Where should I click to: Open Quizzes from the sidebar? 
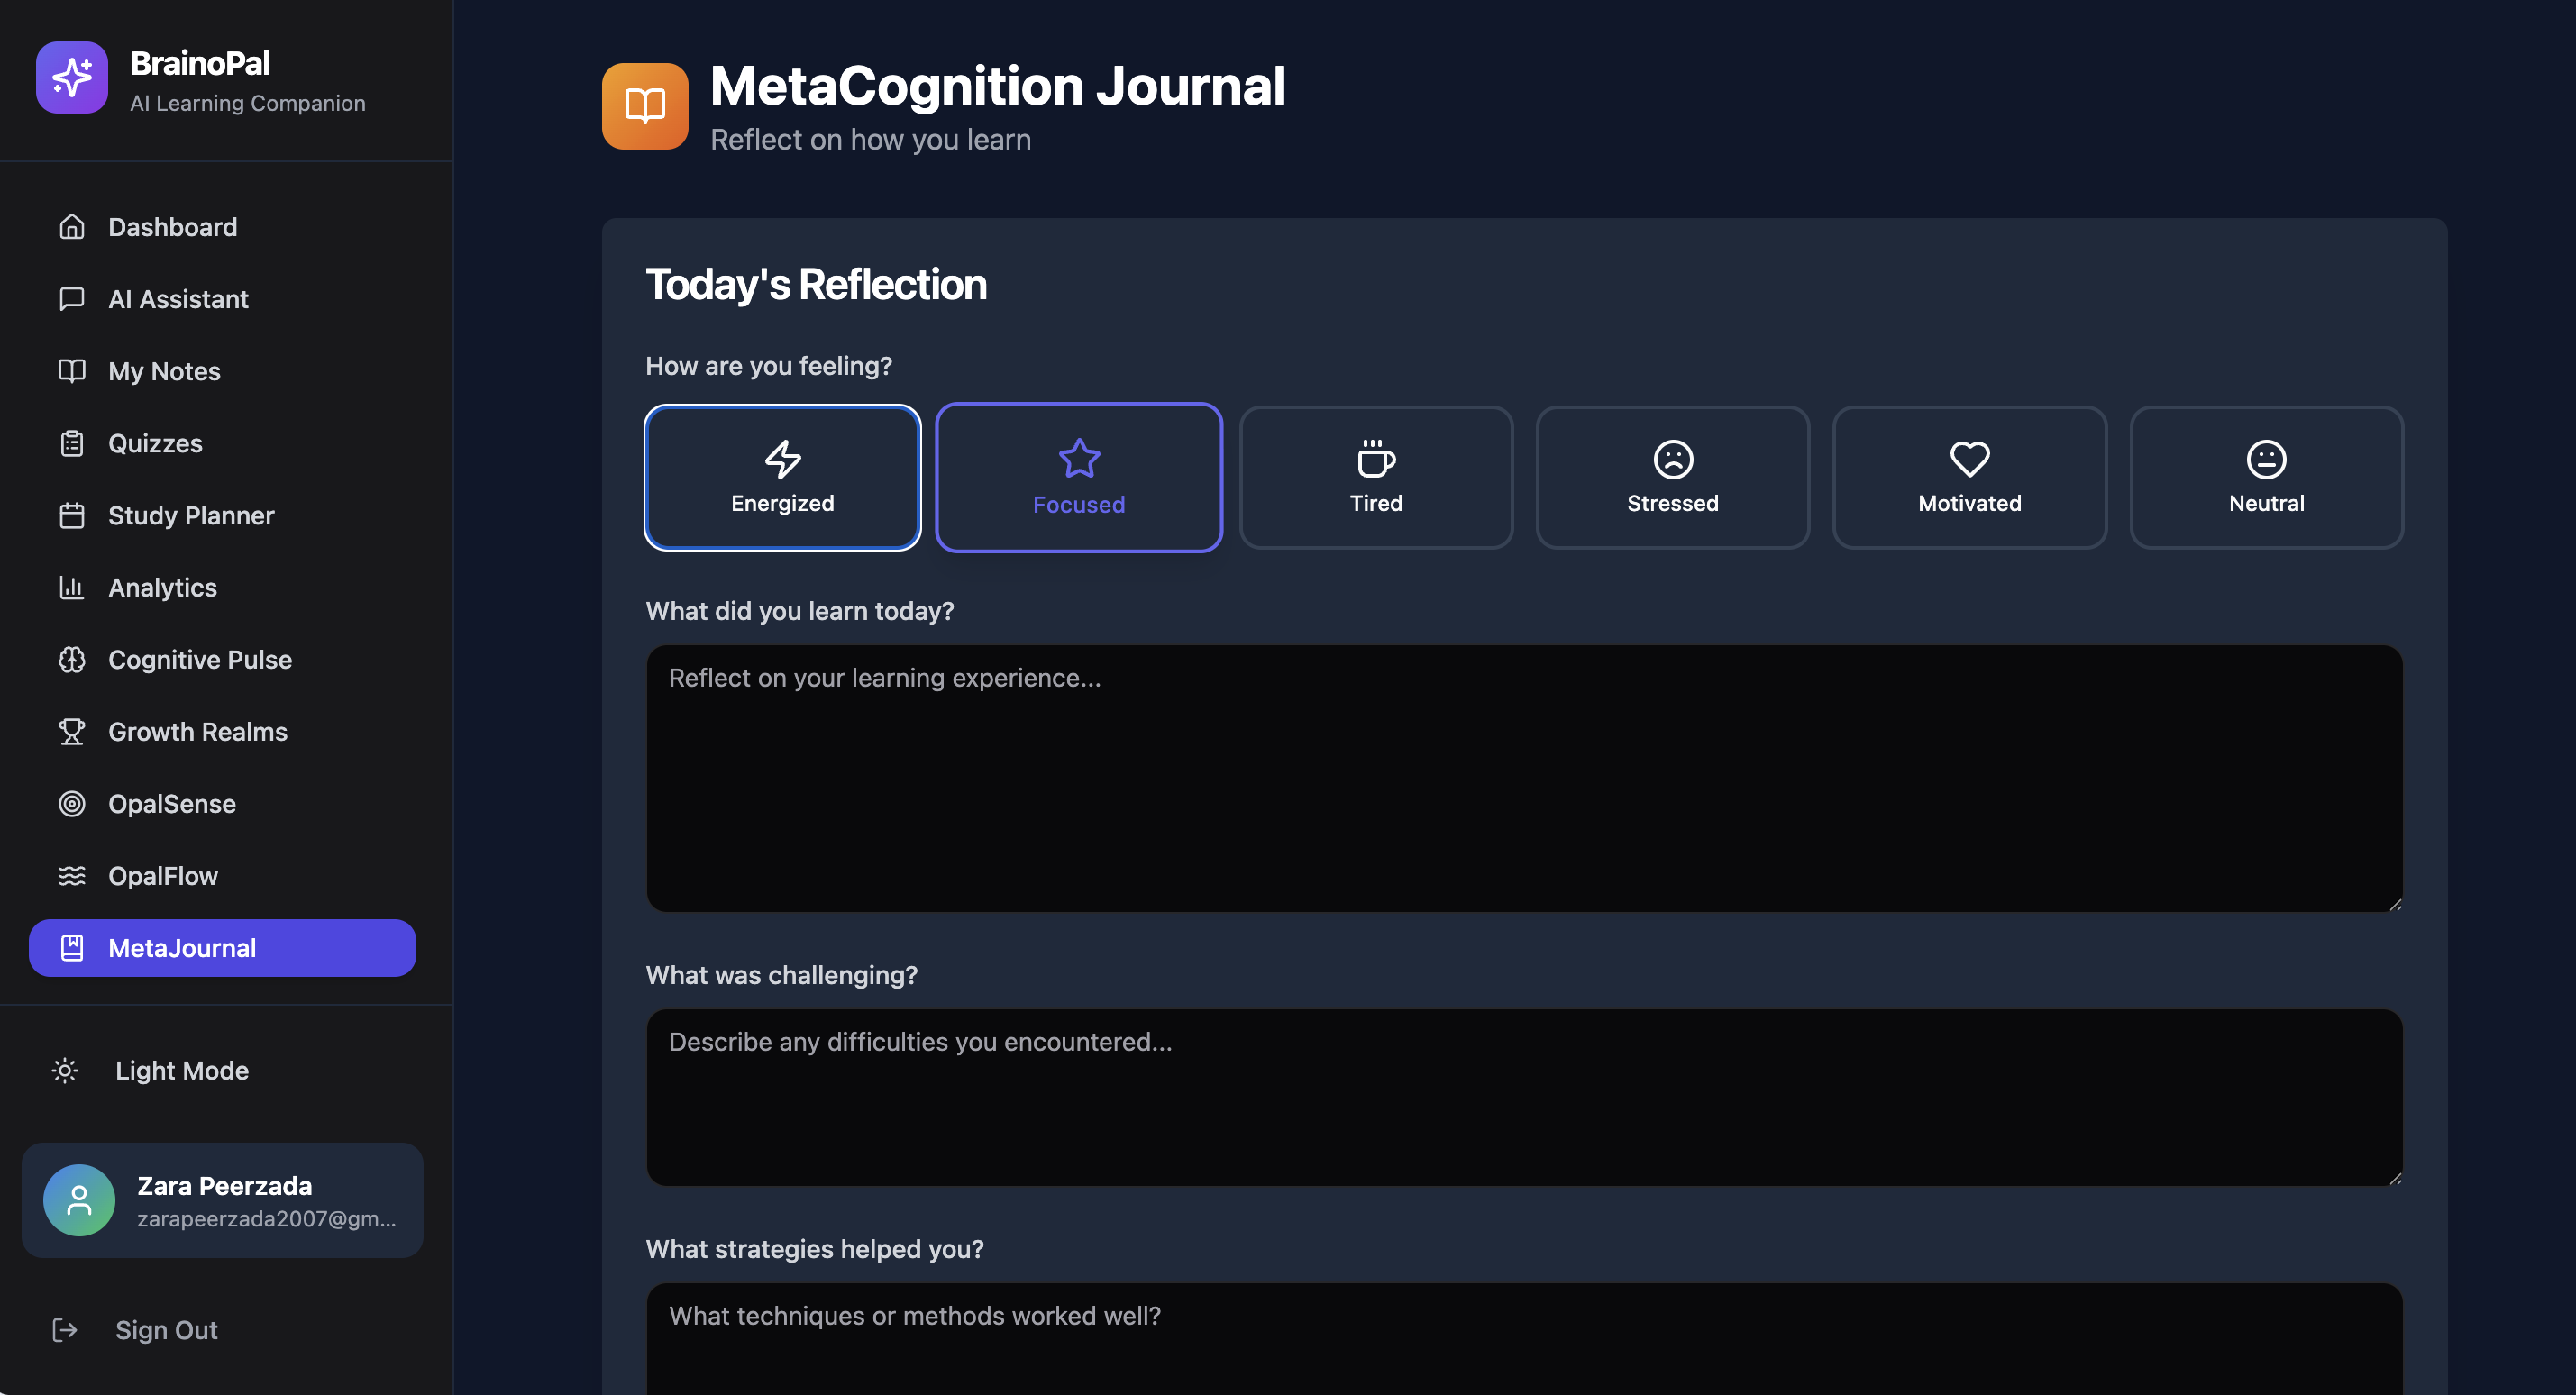(x=155, y=443)
